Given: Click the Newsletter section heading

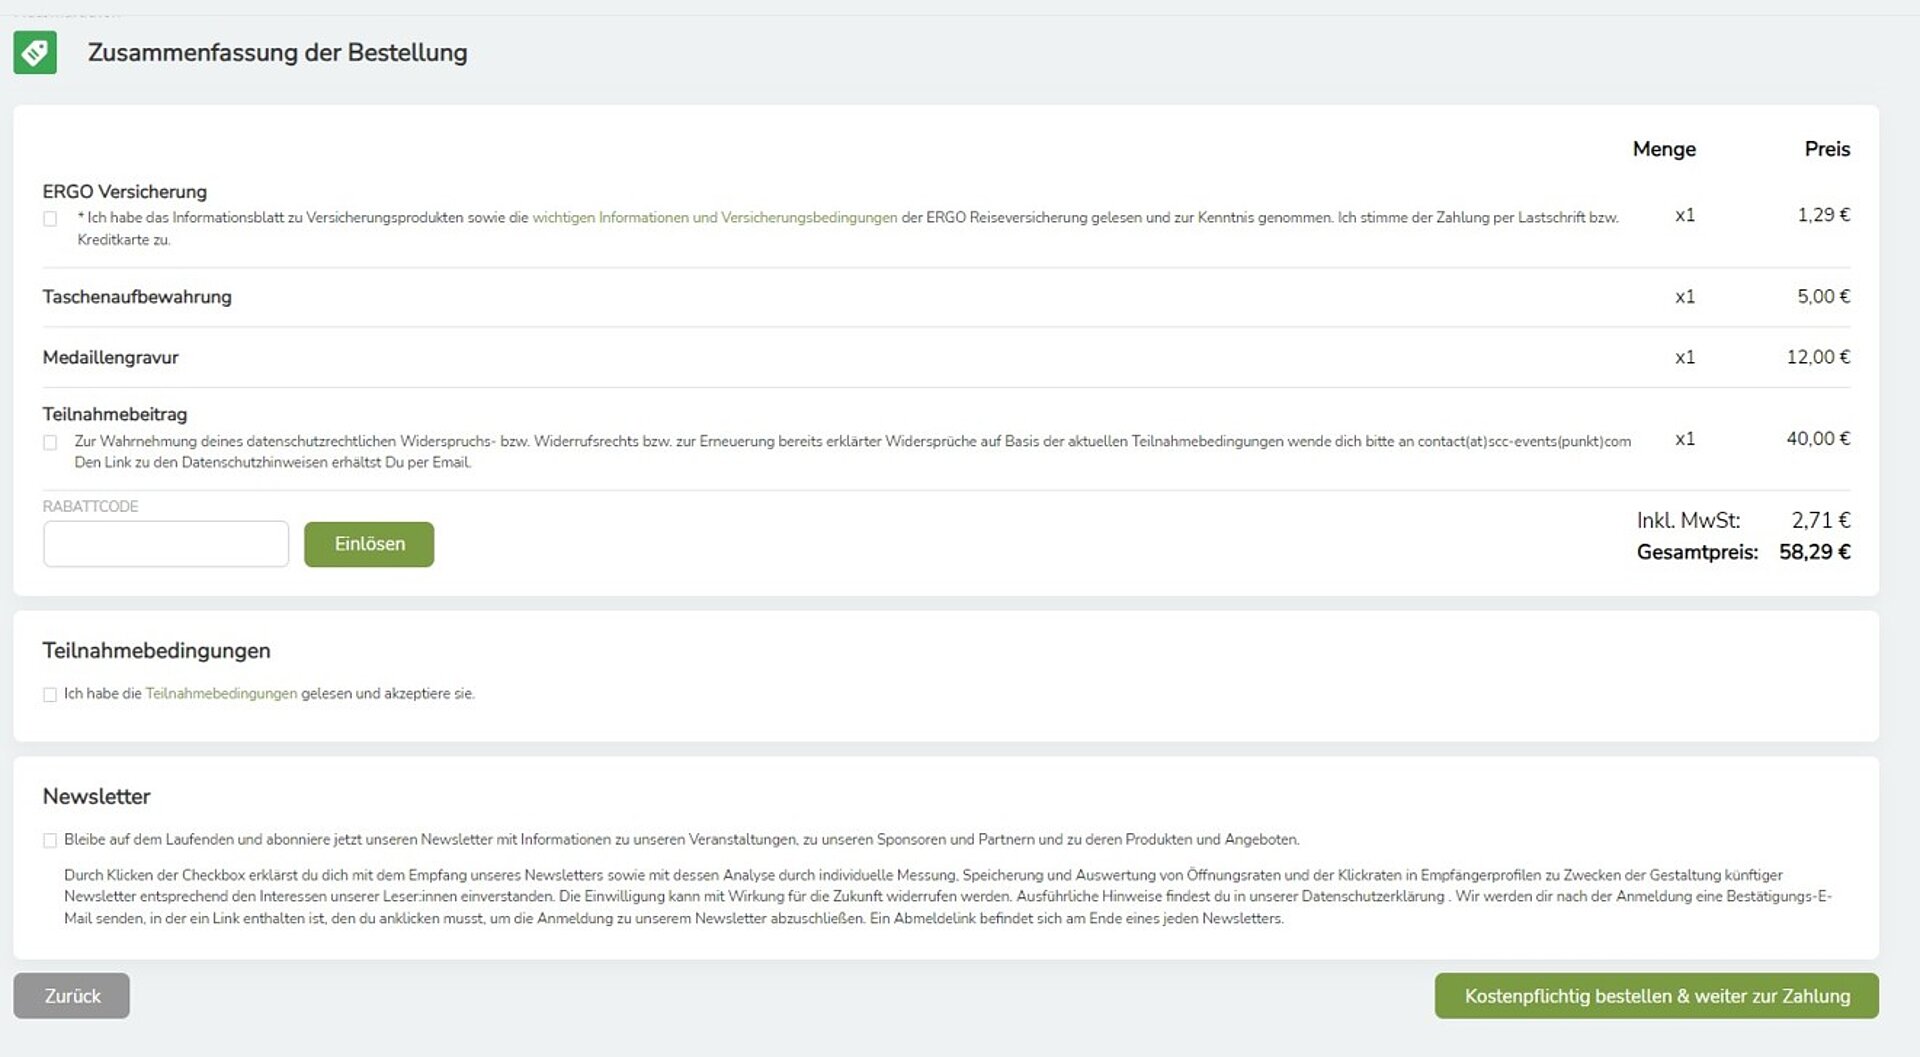Looking at the screenshot, I should coord(96,796).
